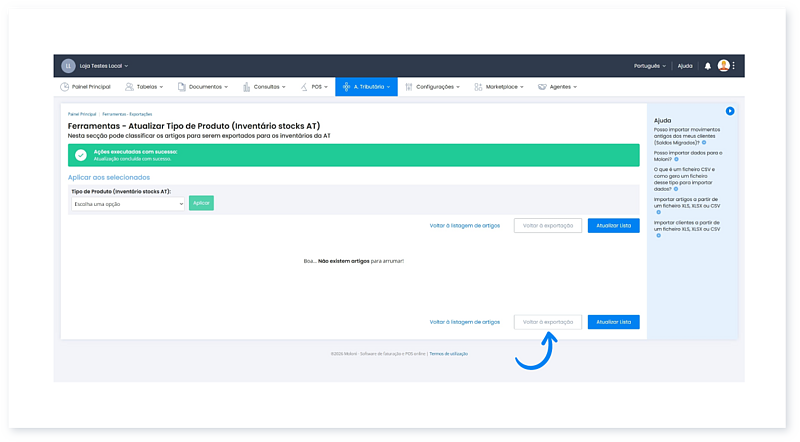Viewport: 800px width, 442px height.
Task: Open arrow icon under 'Importar clientes' help
Action: point(658,235)
